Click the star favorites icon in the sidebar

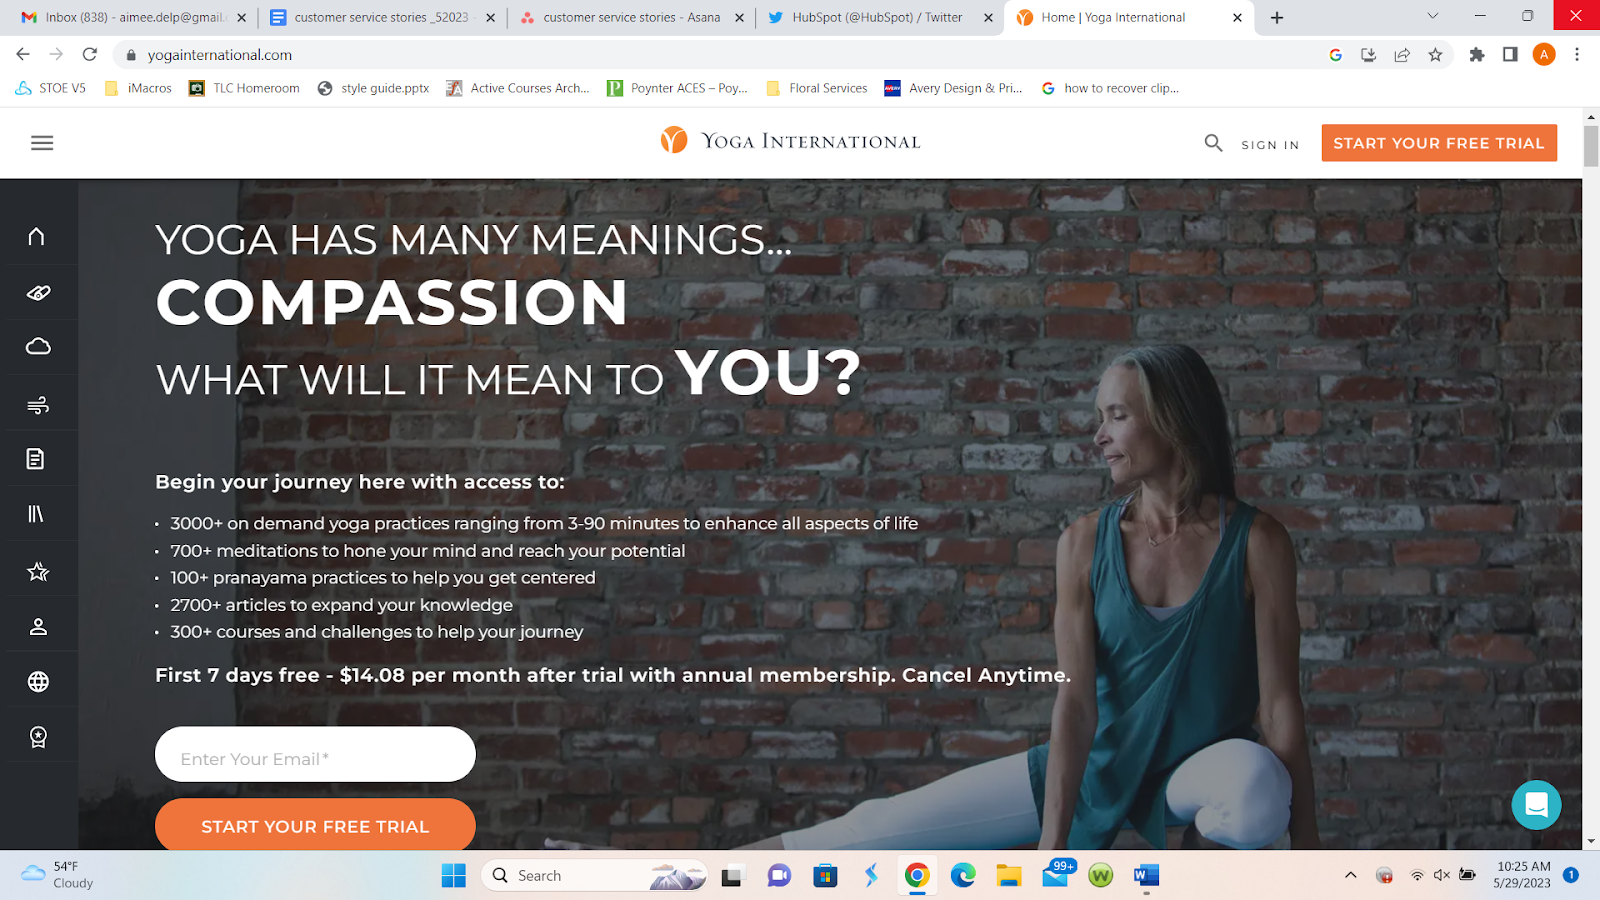pyautogui.click(x=38, y=571)
